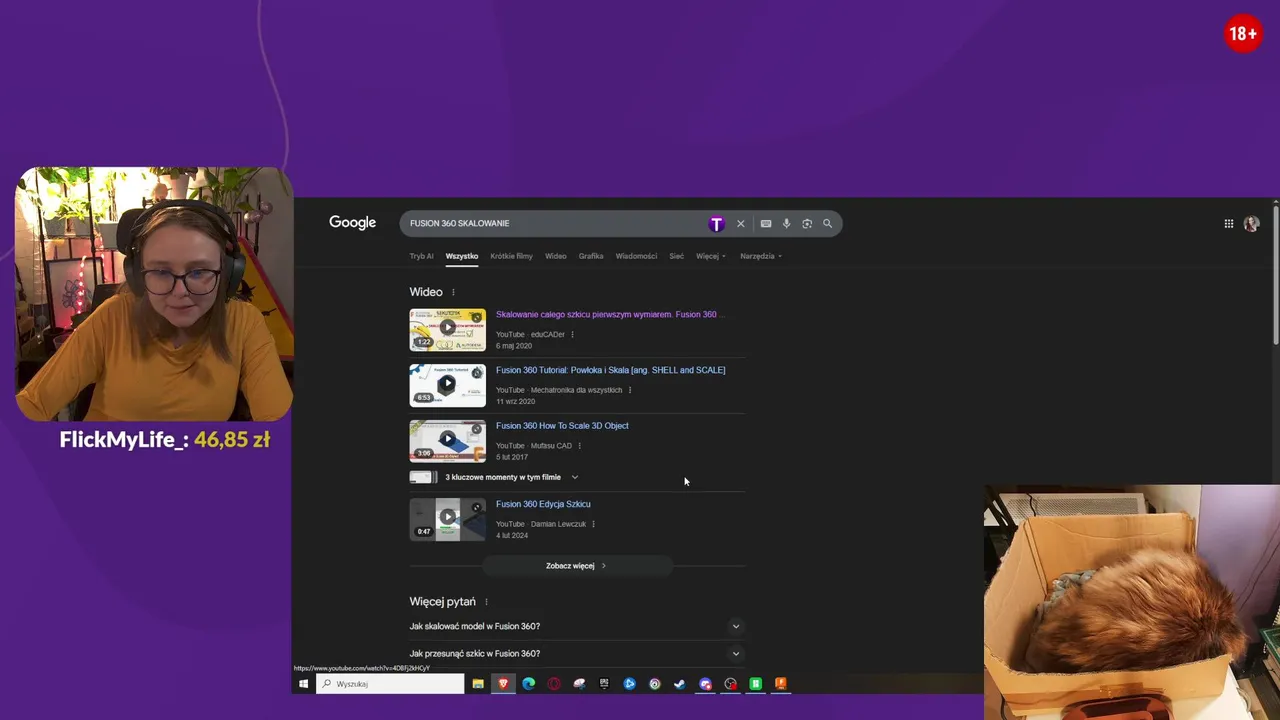Open link Fusion 360 Tutorial: Powłoka i Skala

coord(610,370)
